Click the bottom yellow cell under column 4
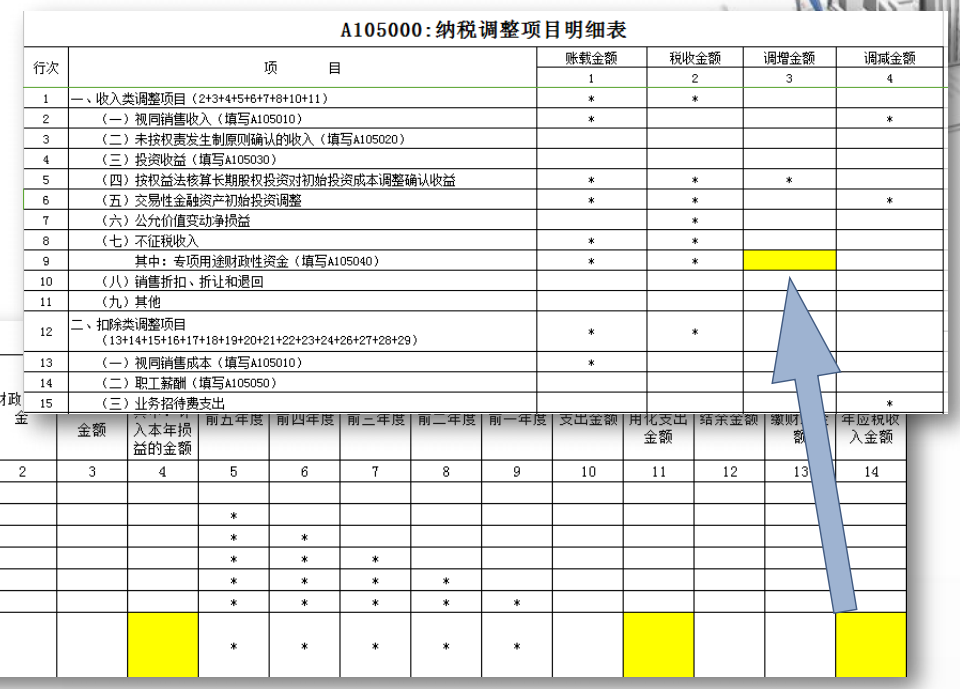The height and width of the screenshot is (689, 960). click(163, 644)
